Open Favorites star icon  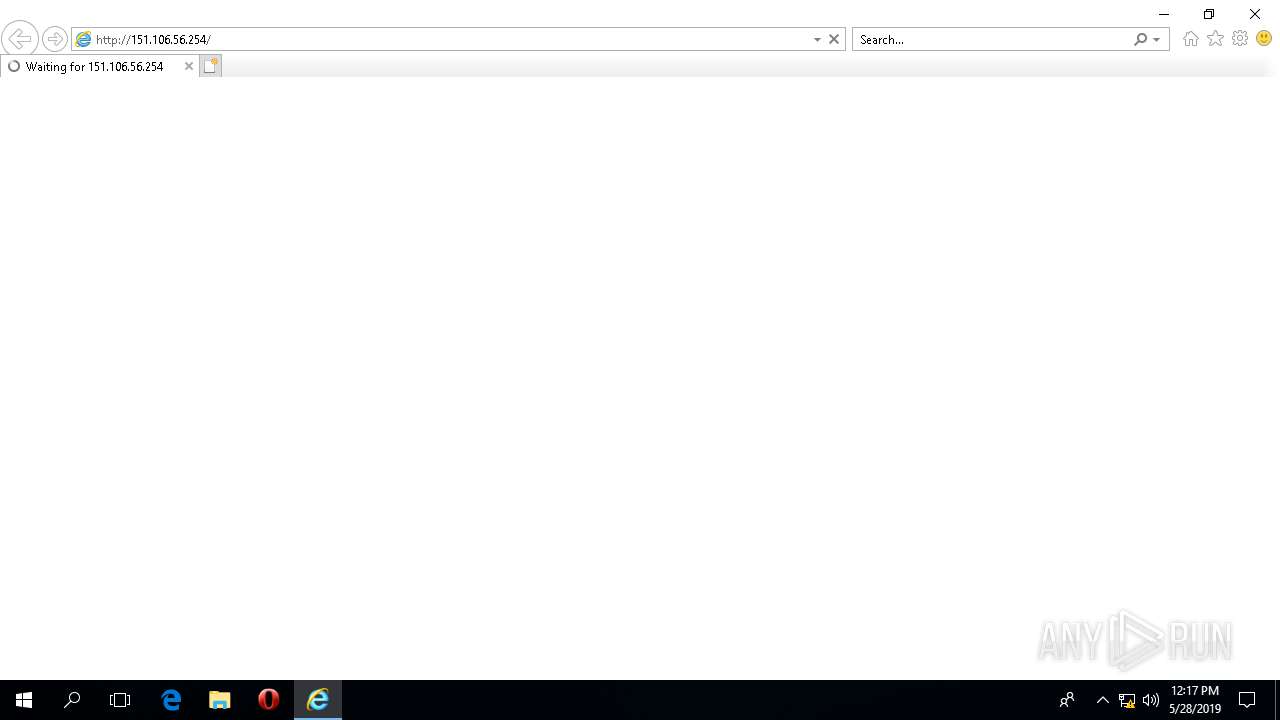[x=1215, y=38]
